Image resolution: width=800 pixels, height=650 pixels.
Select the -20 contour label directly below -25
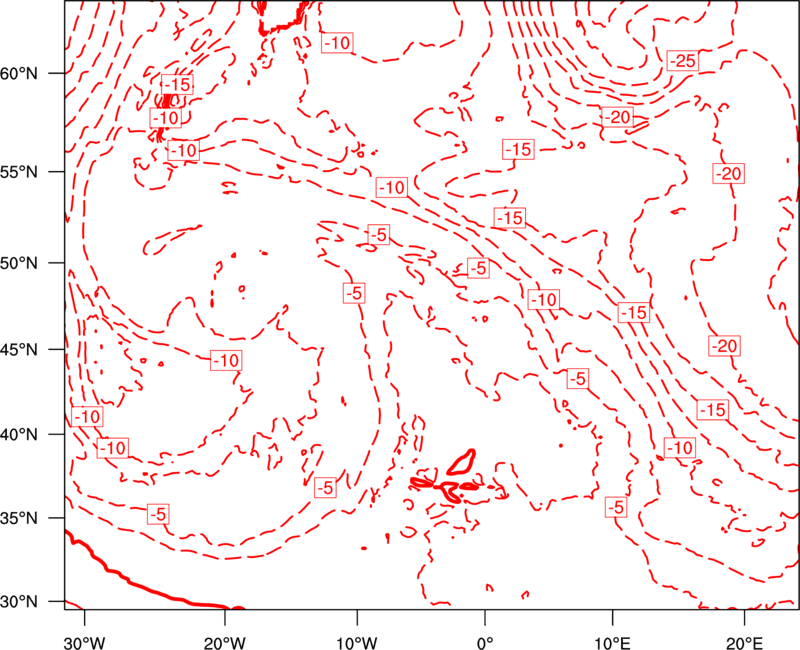pos(618,117)
